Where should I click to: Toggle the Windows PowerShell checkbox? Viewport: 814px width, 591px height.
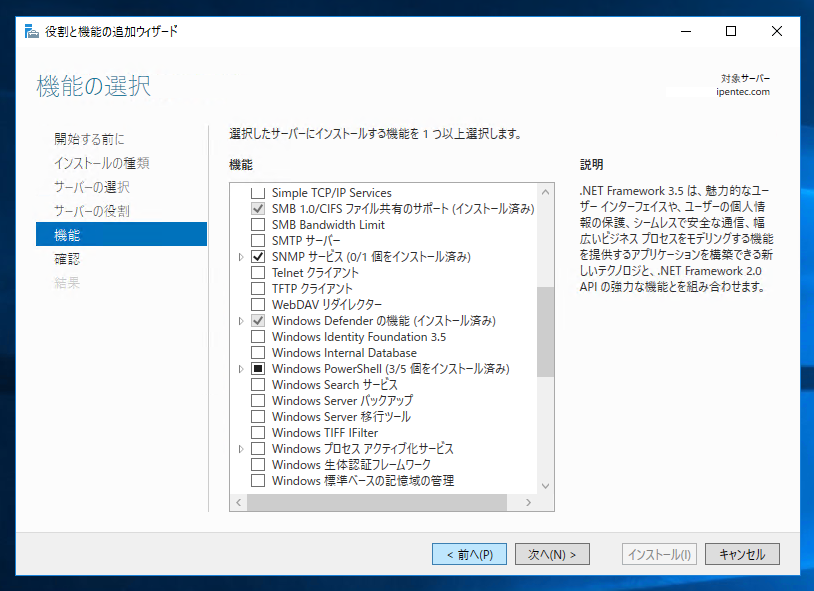pyautogui.click(x=258, y=369)
